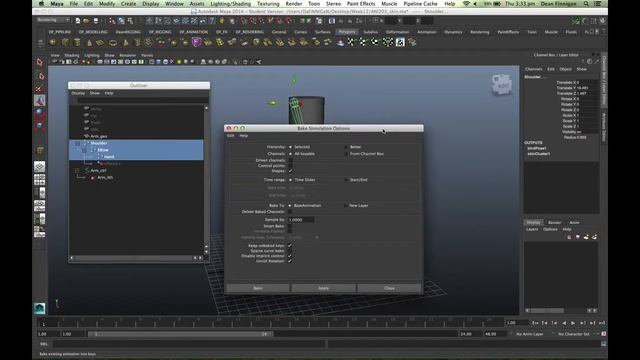Activate the Rotate tool in the toolbox
Viewport: 640px width, 360px height.
coord(40,113)
